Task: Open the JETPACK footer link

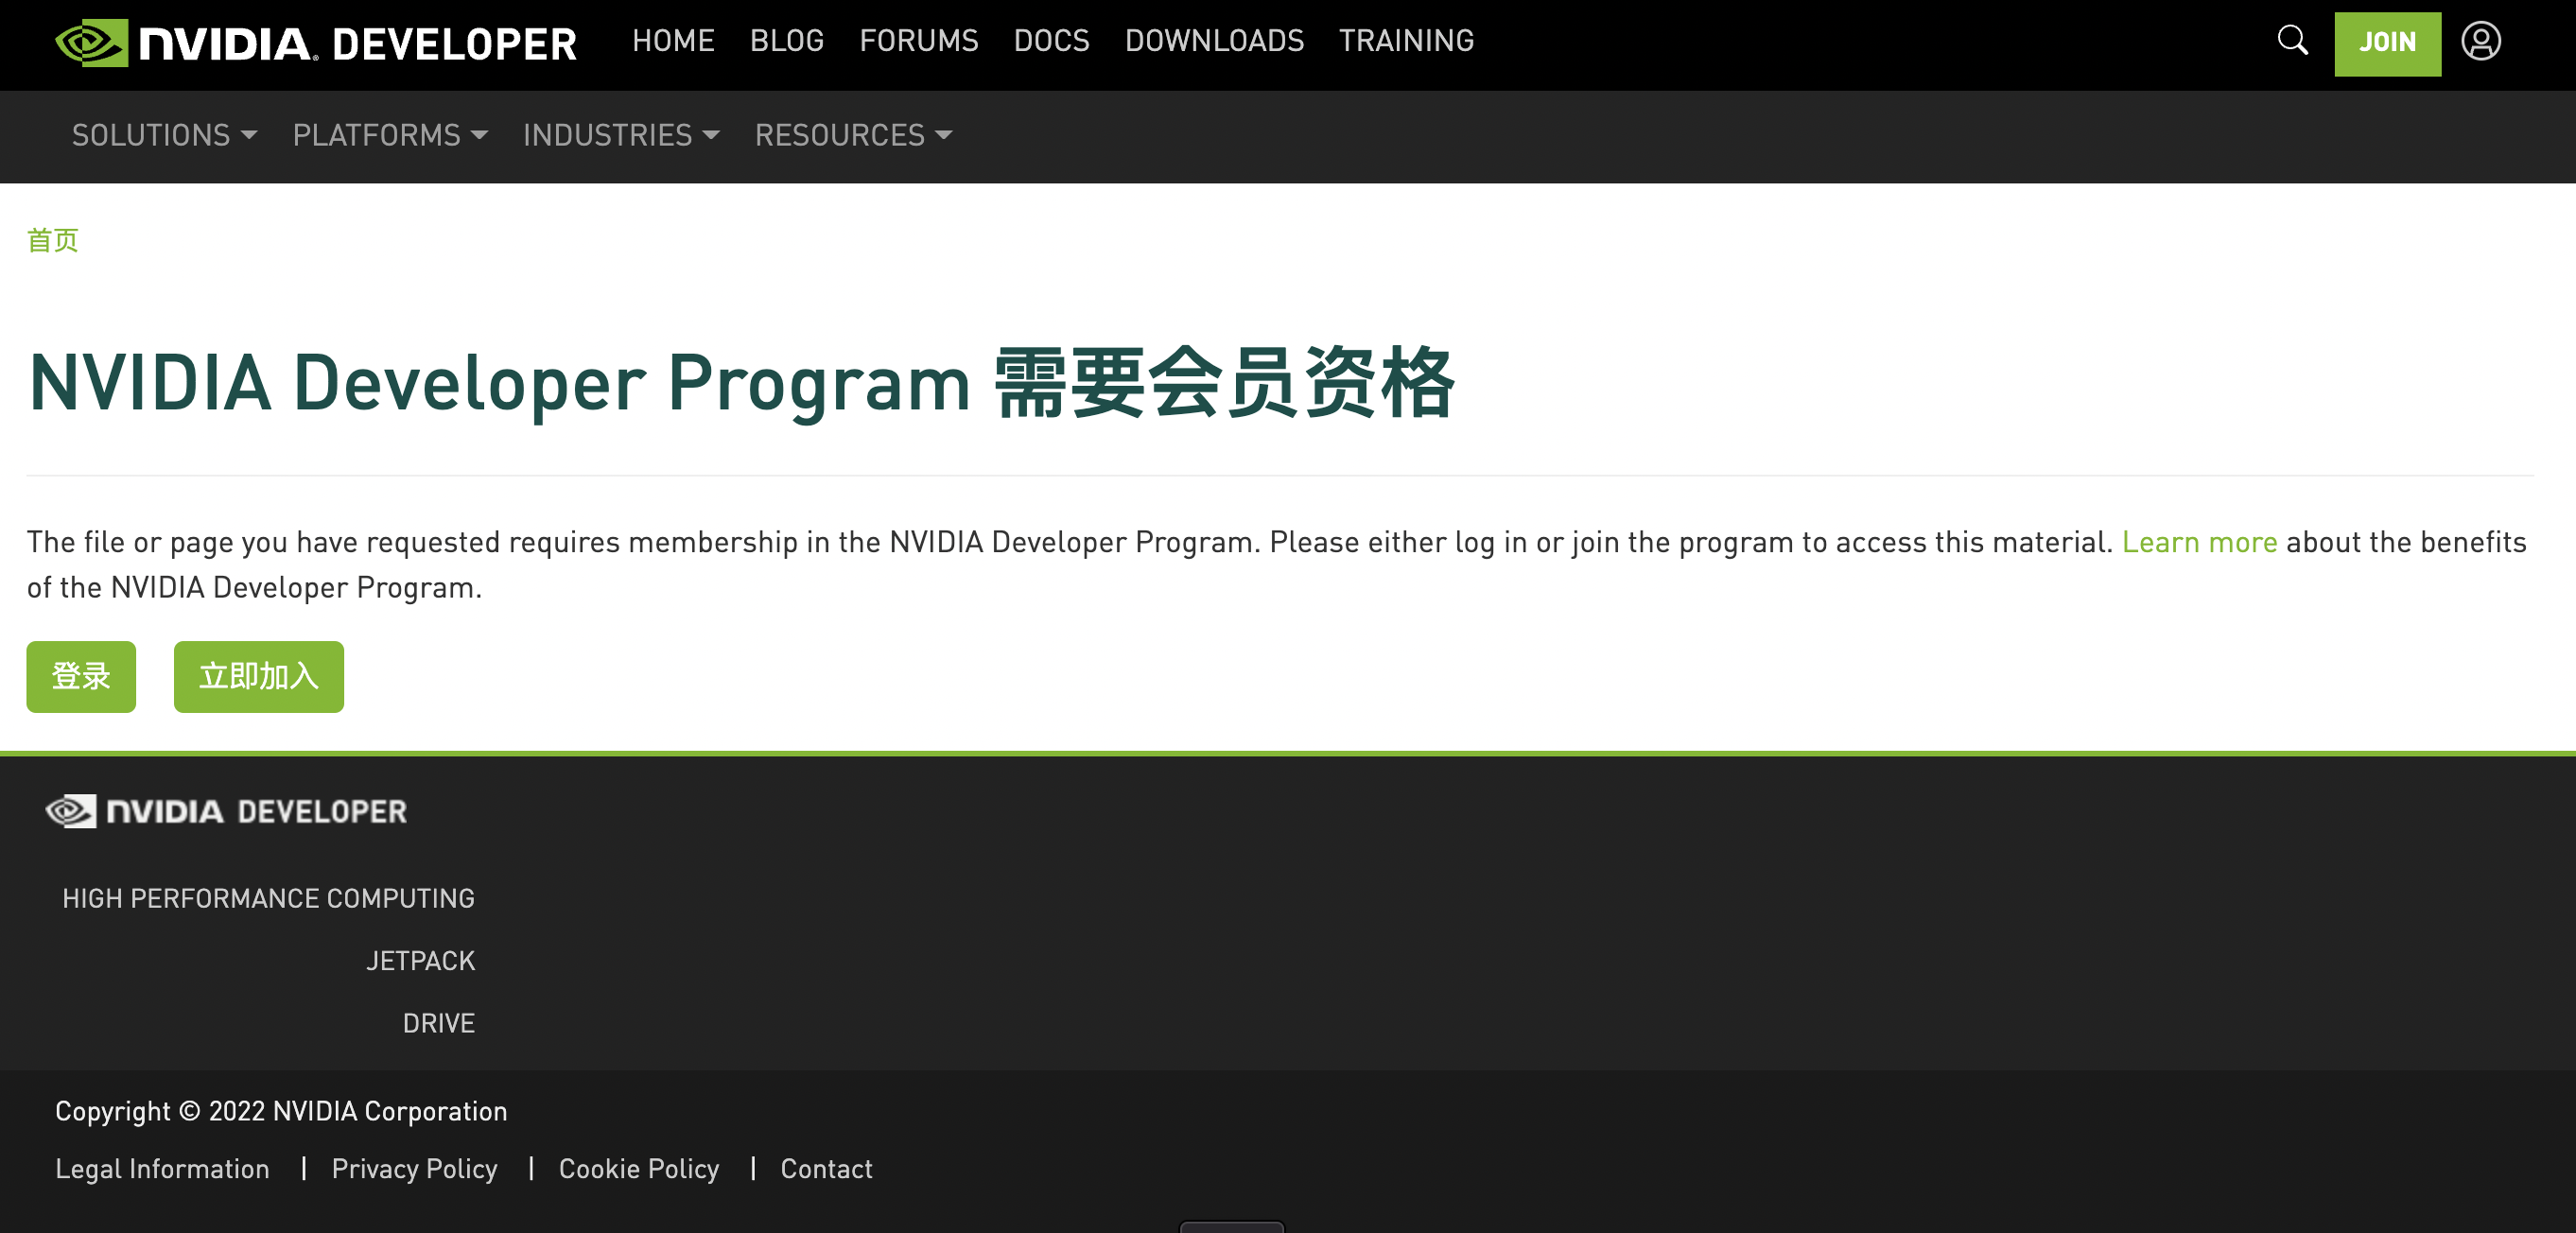Action: pos(420,961)
